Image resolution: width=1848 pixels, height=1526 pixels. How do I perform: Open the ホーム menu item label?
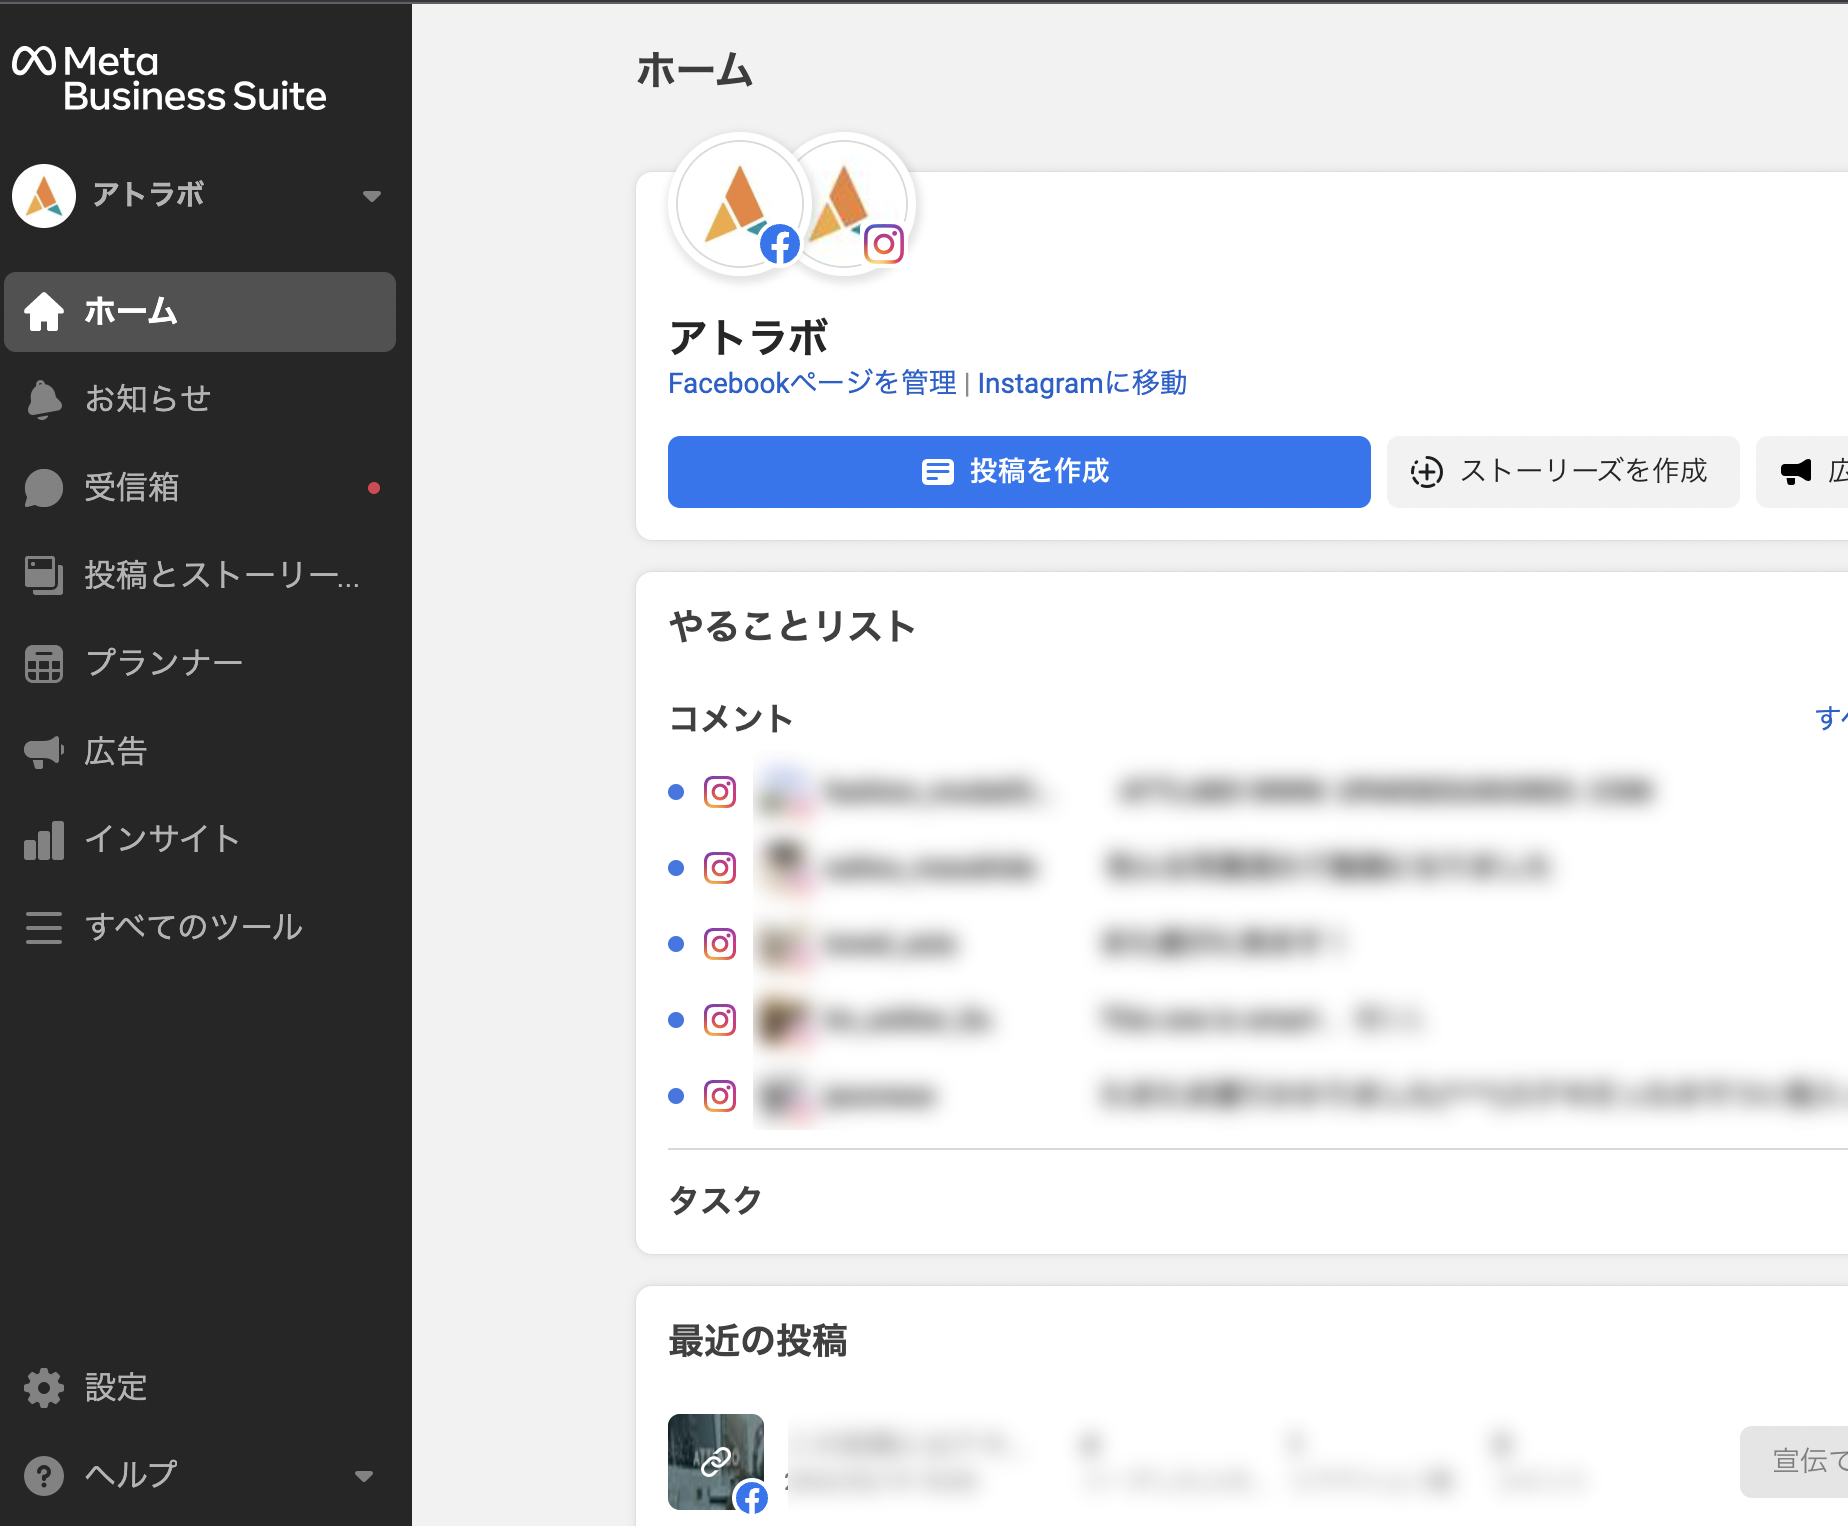131,312
